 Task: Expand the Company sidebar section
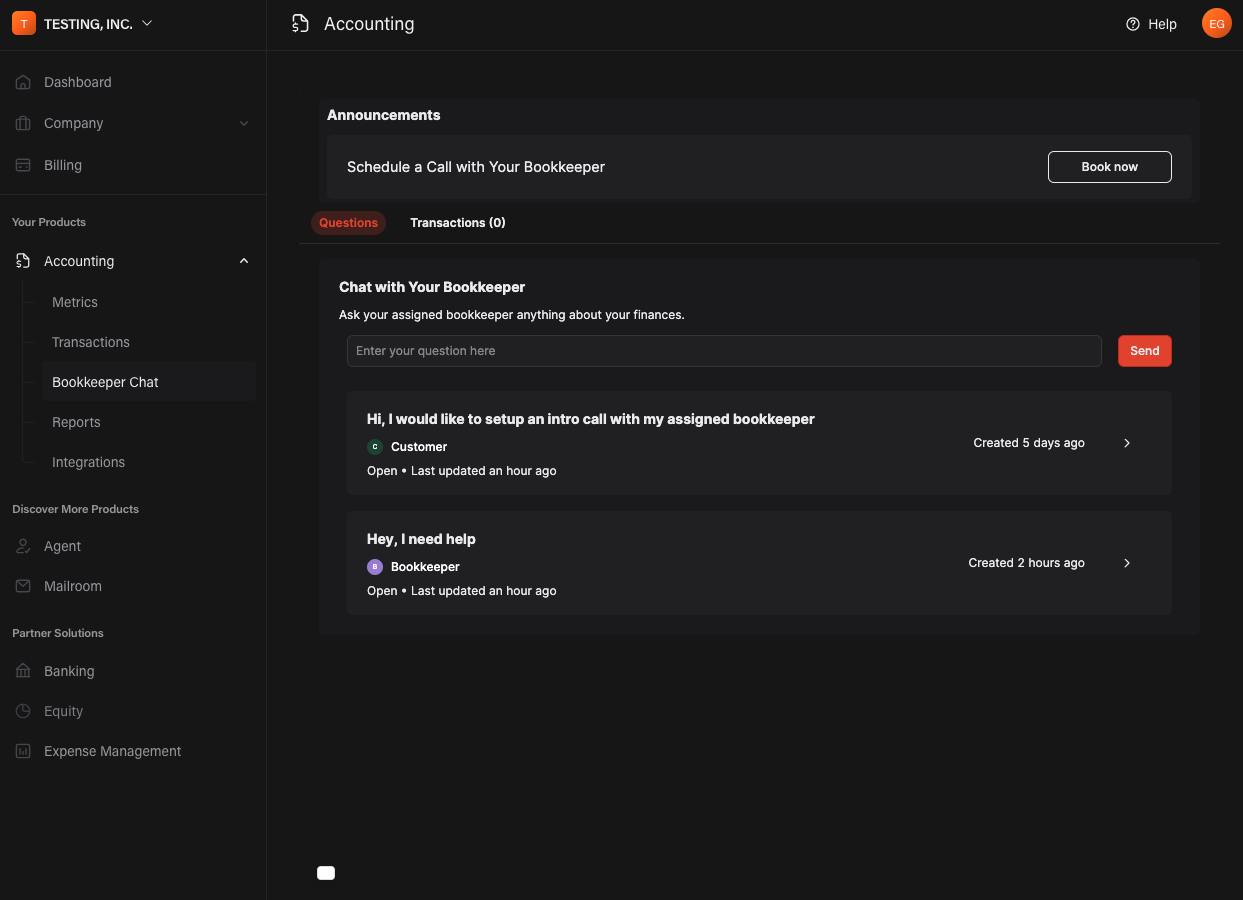pyautogui.click(x=244, y=123)
